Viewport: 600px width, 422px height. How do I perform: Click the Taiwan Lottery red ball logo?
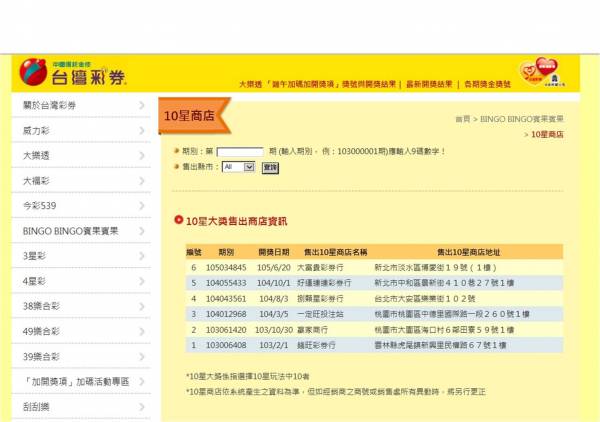tap(33, 72)
